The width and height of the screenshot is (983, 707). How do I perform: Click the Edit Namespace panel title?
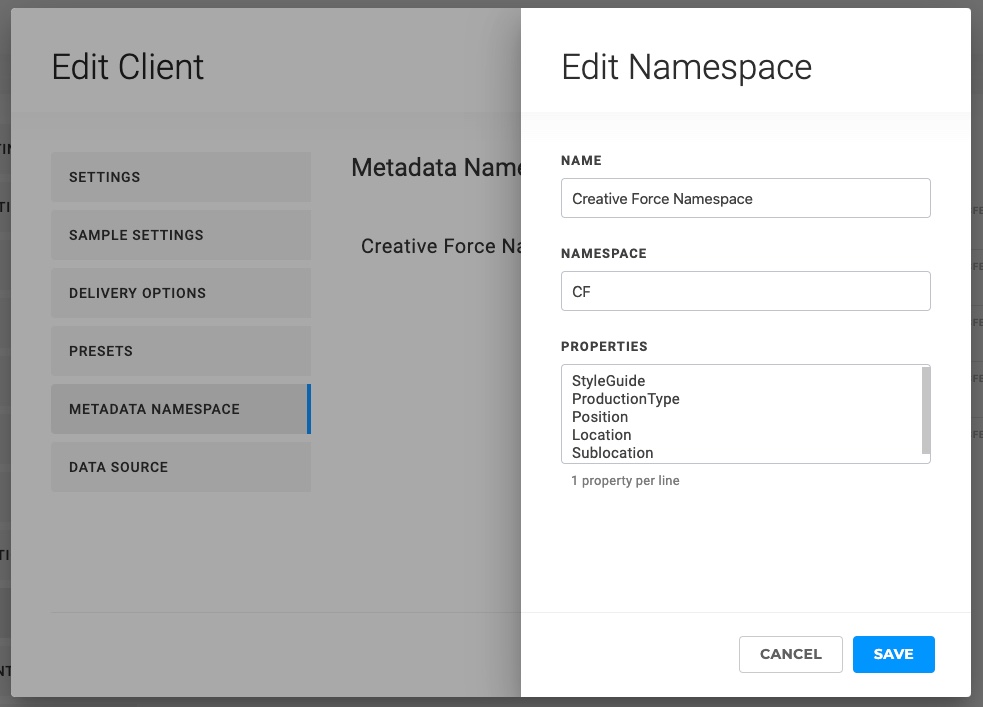(x=686, y=67)
